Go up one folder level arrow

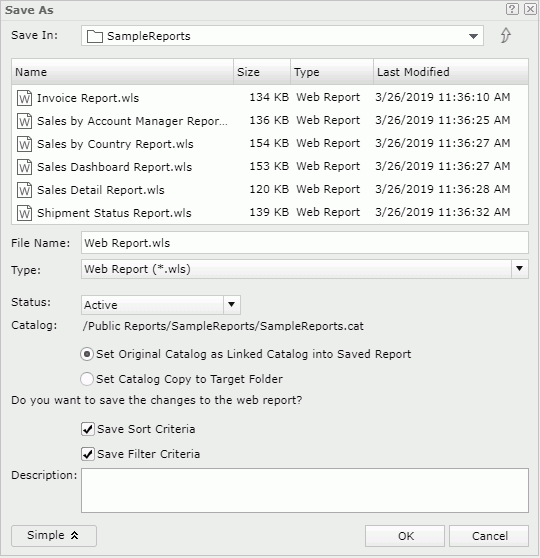pos(505,35)
